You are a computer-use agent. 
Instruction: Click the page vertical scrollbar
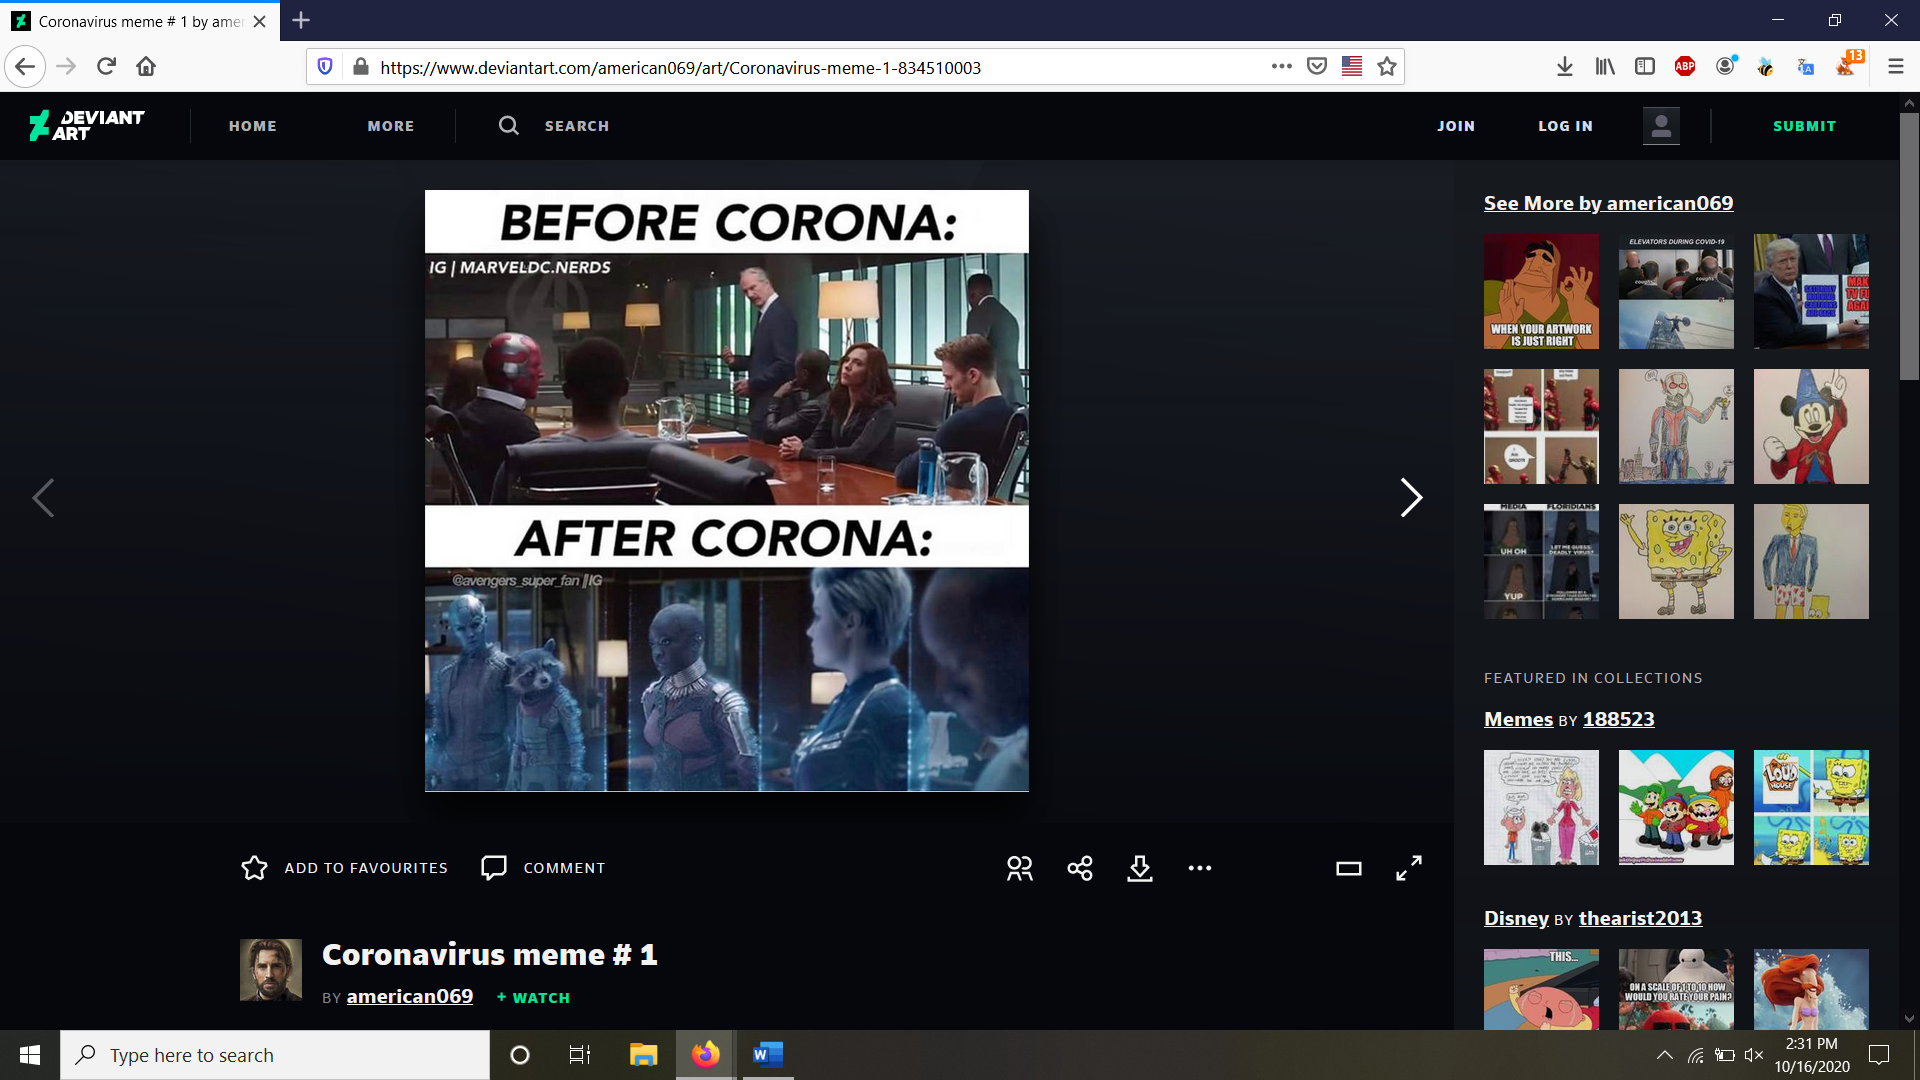point(1909,245)
